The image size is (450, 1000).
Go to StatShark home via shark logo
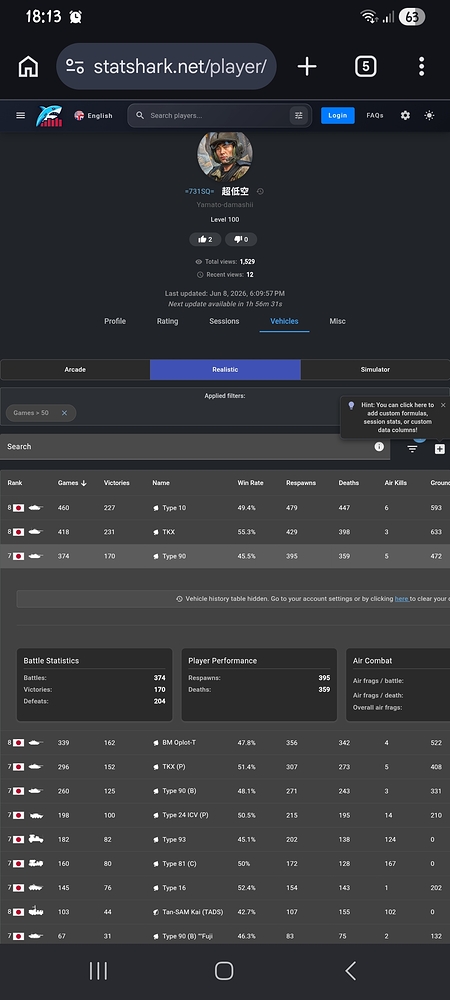click(49, 115)
